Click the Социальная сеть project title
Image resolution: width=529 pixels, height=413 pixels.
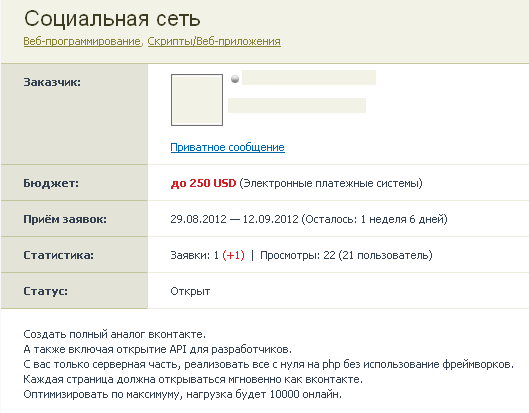(x=112, y=19)
